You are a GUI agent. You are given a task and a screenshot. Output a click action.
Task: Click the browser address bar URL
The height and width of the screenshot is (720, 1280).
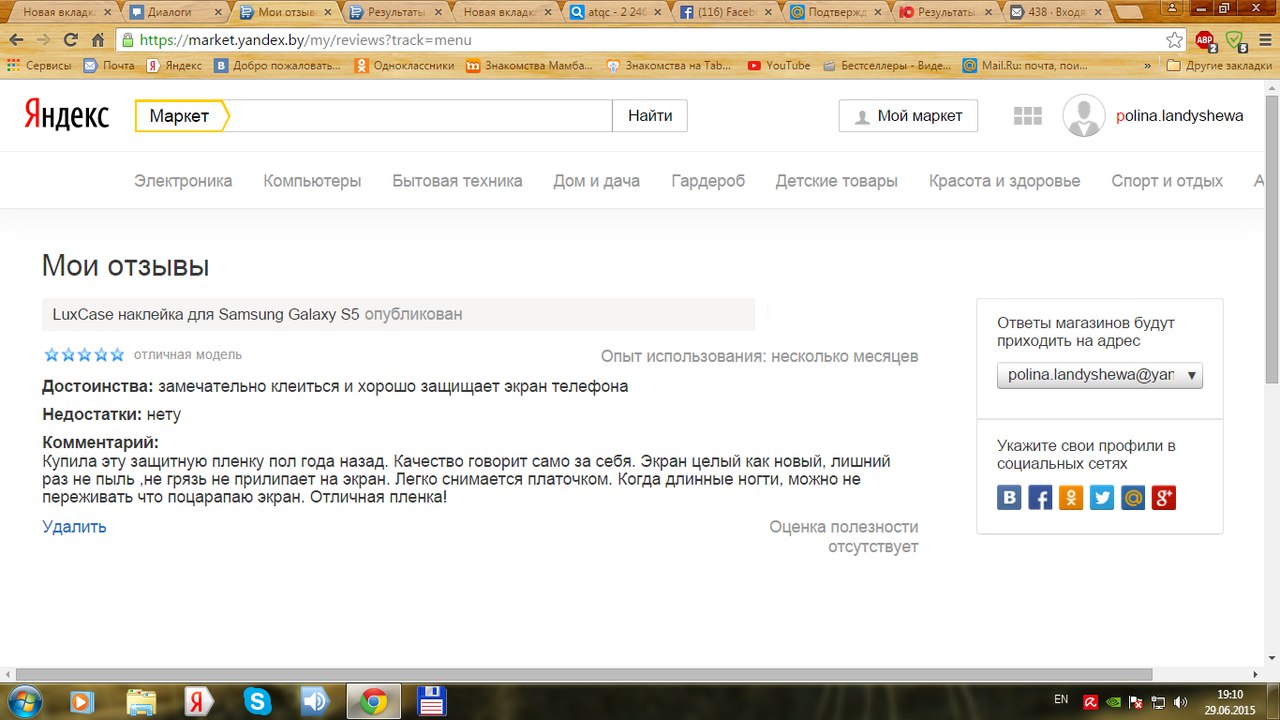305,41
